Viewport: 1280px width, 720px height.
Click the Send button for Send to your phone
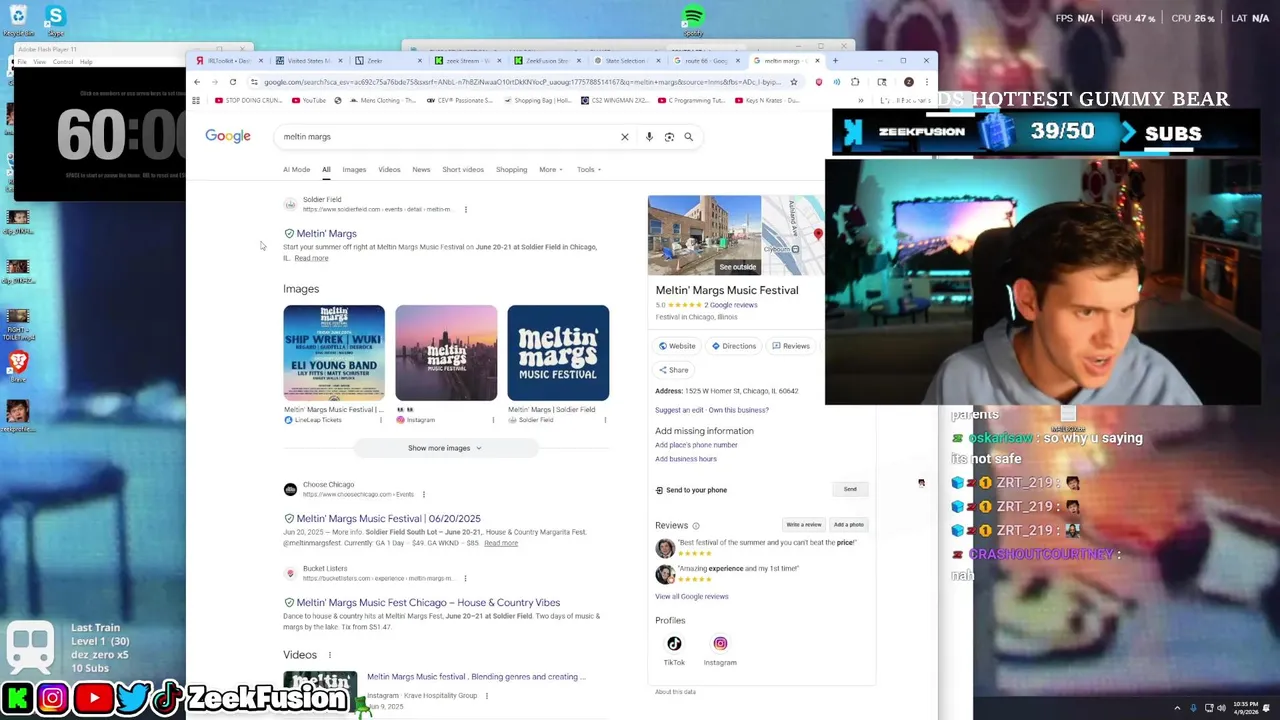850,489
